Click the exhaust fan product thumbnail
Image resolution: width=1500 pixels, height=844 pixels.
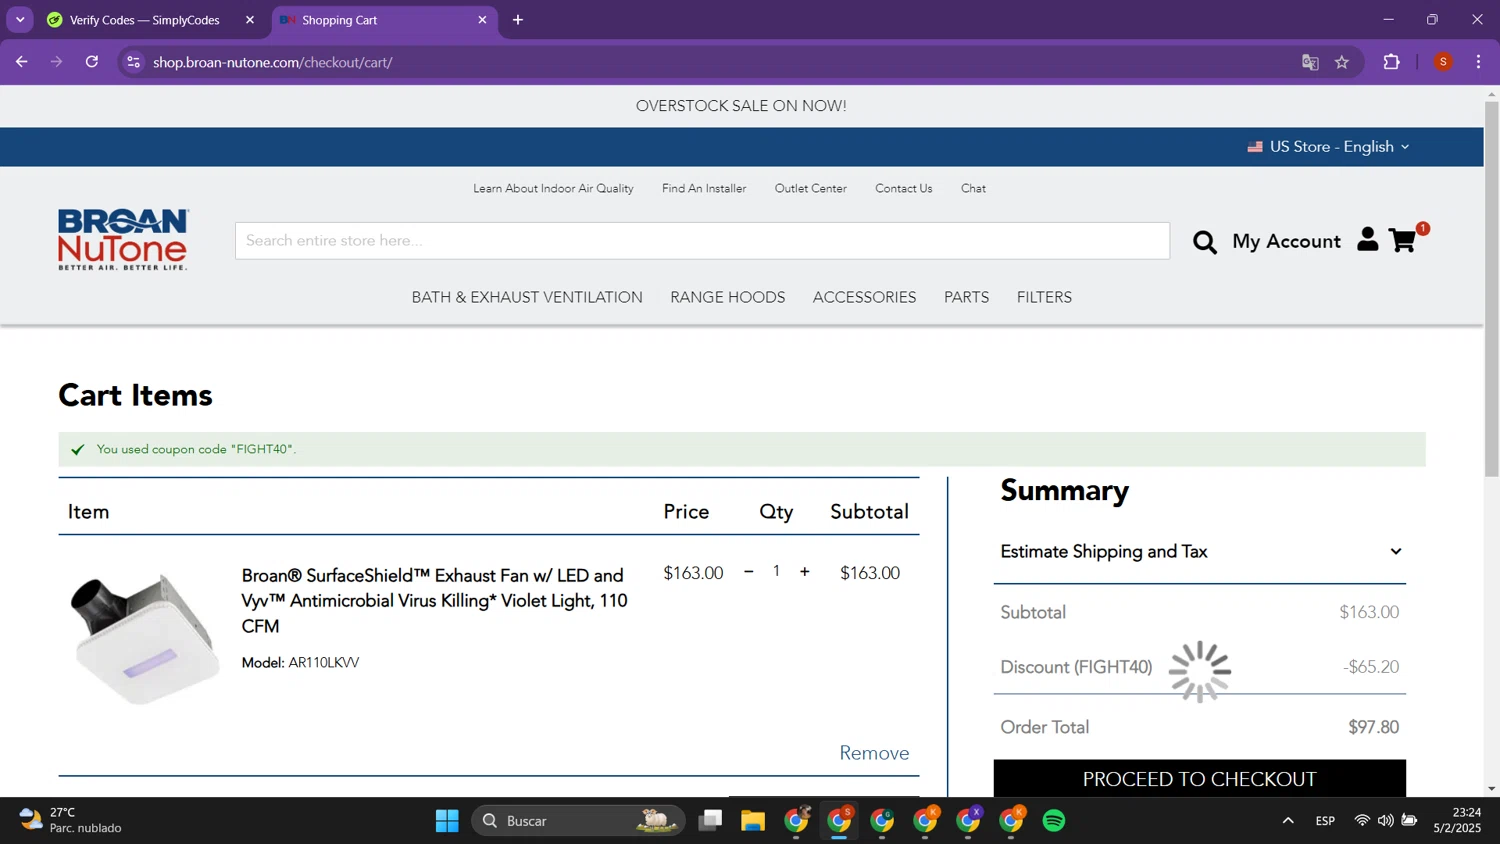144,639
